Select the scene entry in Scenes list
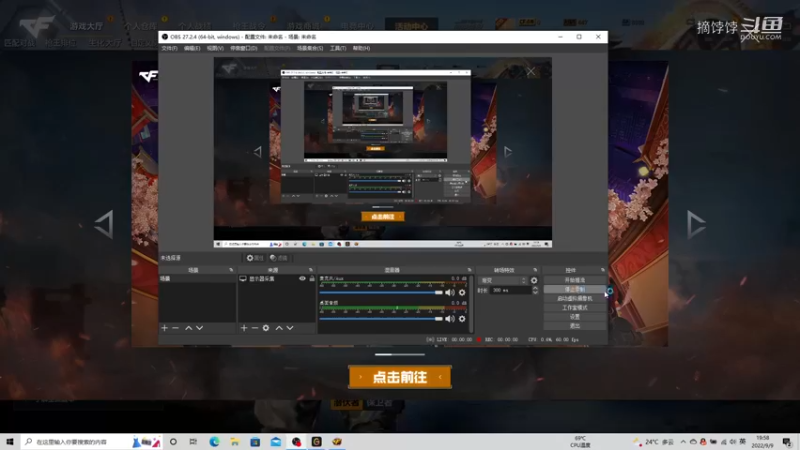800x450 pixels. (x=197, y=279)
